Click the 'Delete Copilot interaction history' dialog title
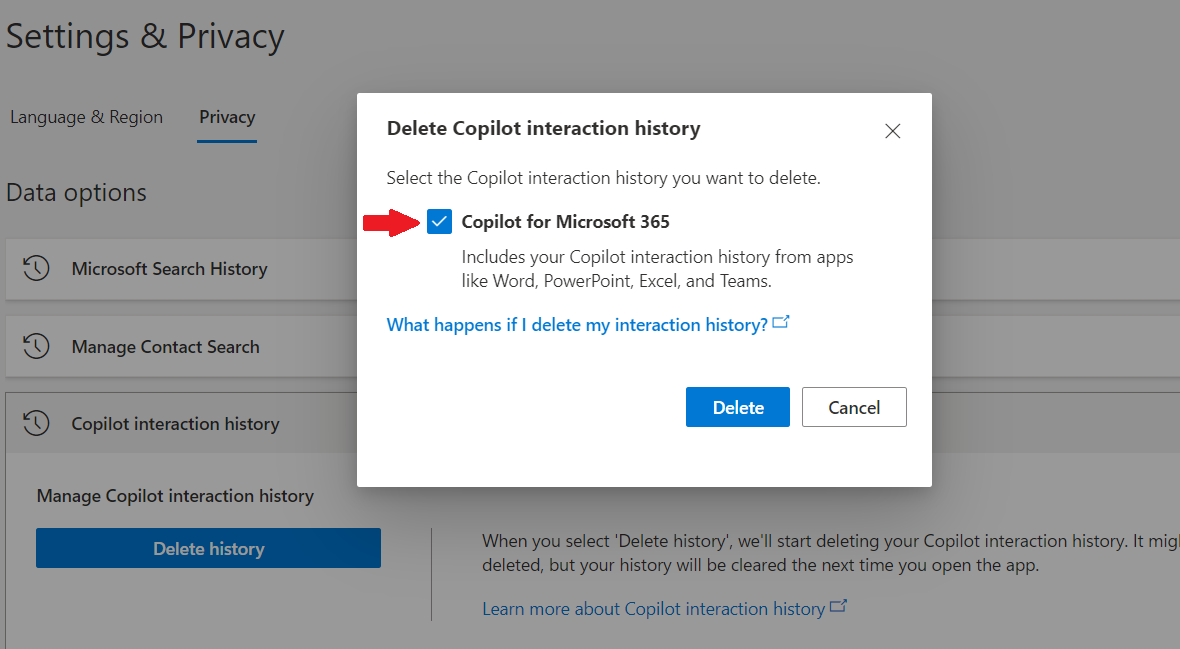This screenshot has width=1180, height=649. [543, 129]
